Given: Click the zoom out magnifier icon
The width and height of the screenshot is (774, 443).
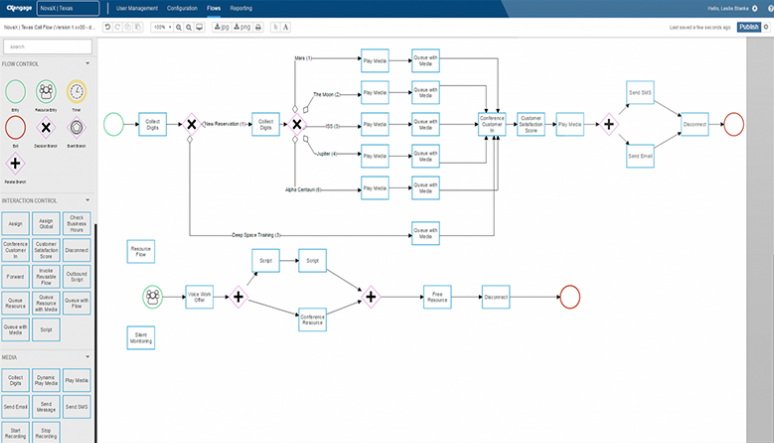Looking at the screenshot, I should [x=189, y=27].
